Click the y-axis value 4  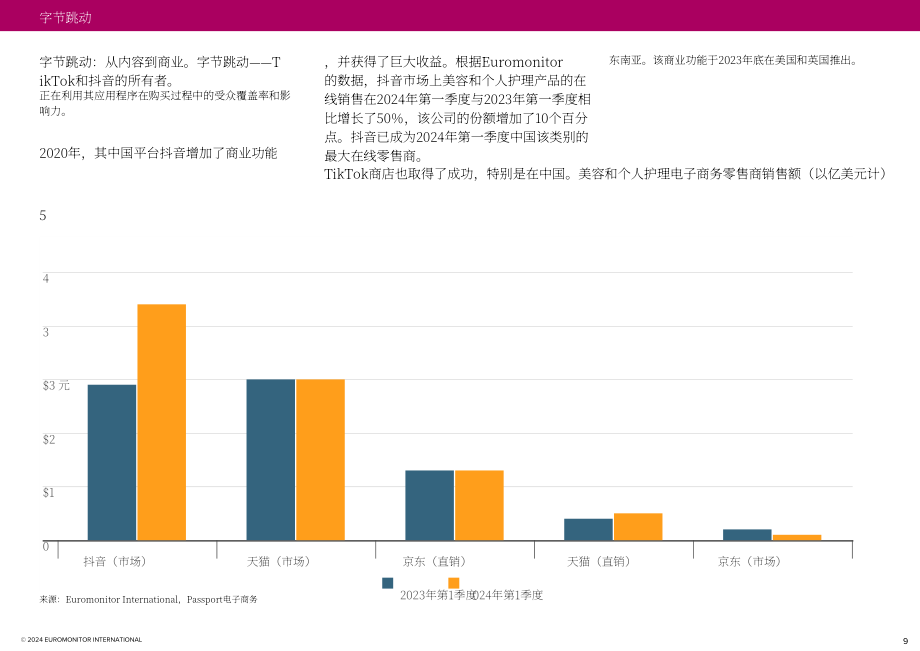(x=46, y=279)
